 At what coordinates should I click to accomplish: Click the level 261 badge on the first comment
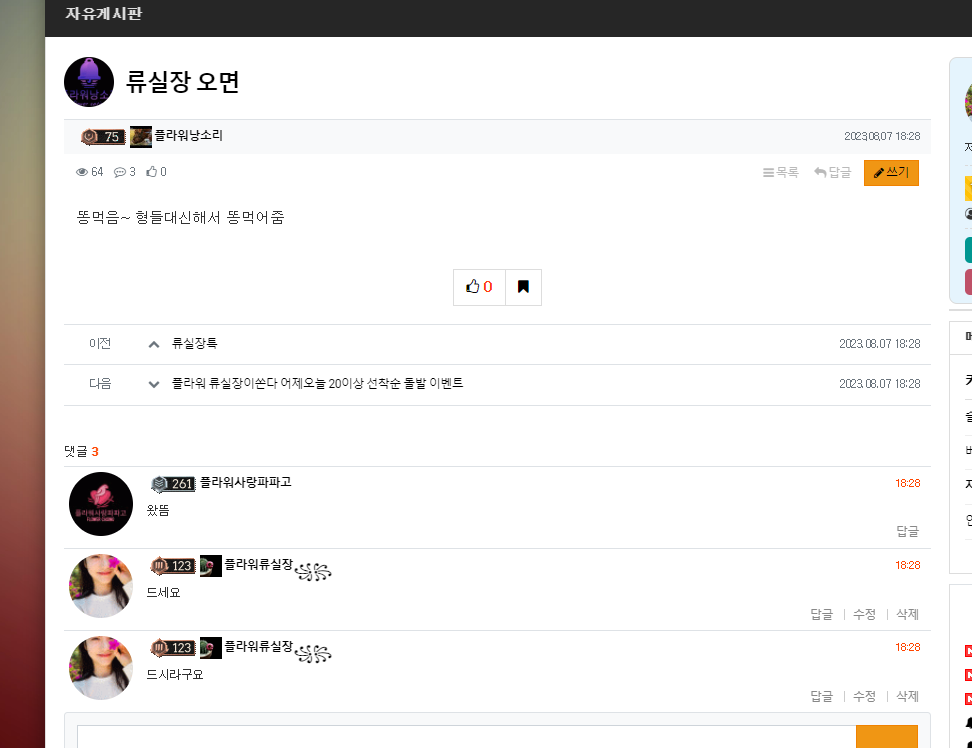[173, 483]
